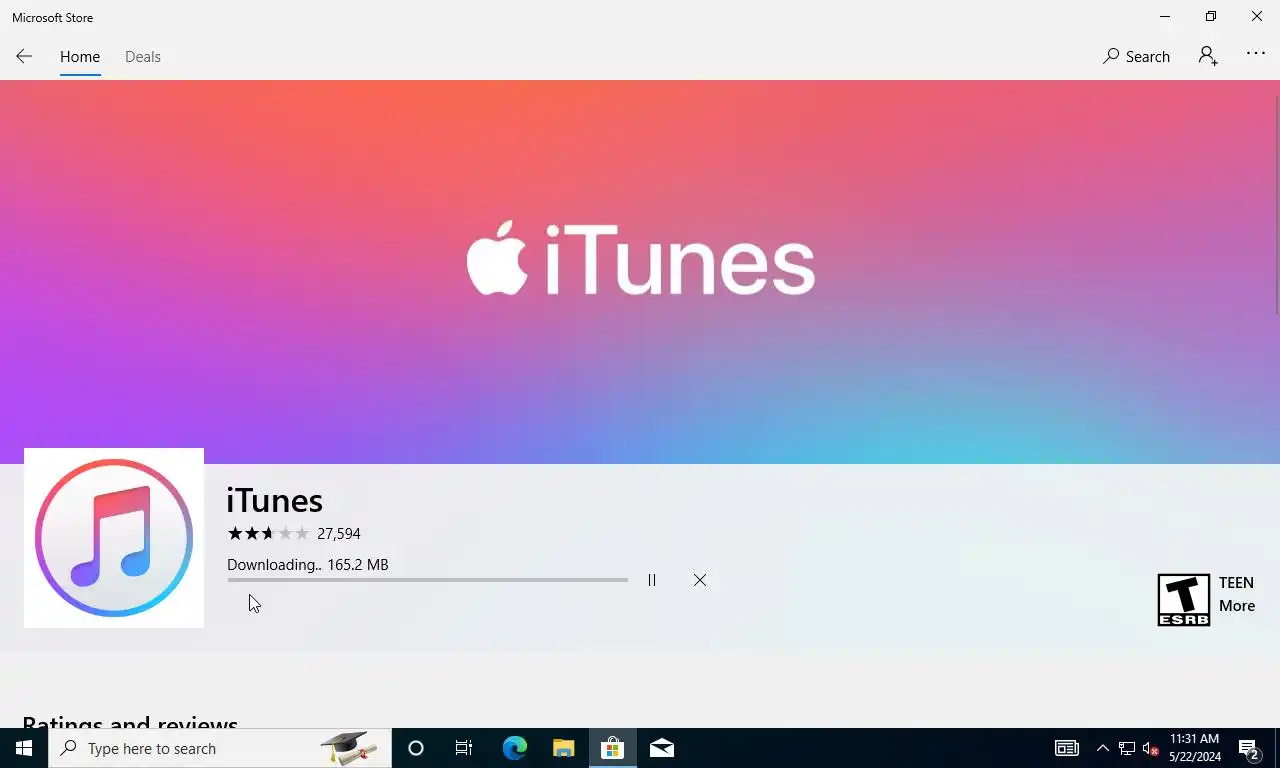
Task: Click Microsoft Store taskbar icon
Action: (x=612, y=748)
